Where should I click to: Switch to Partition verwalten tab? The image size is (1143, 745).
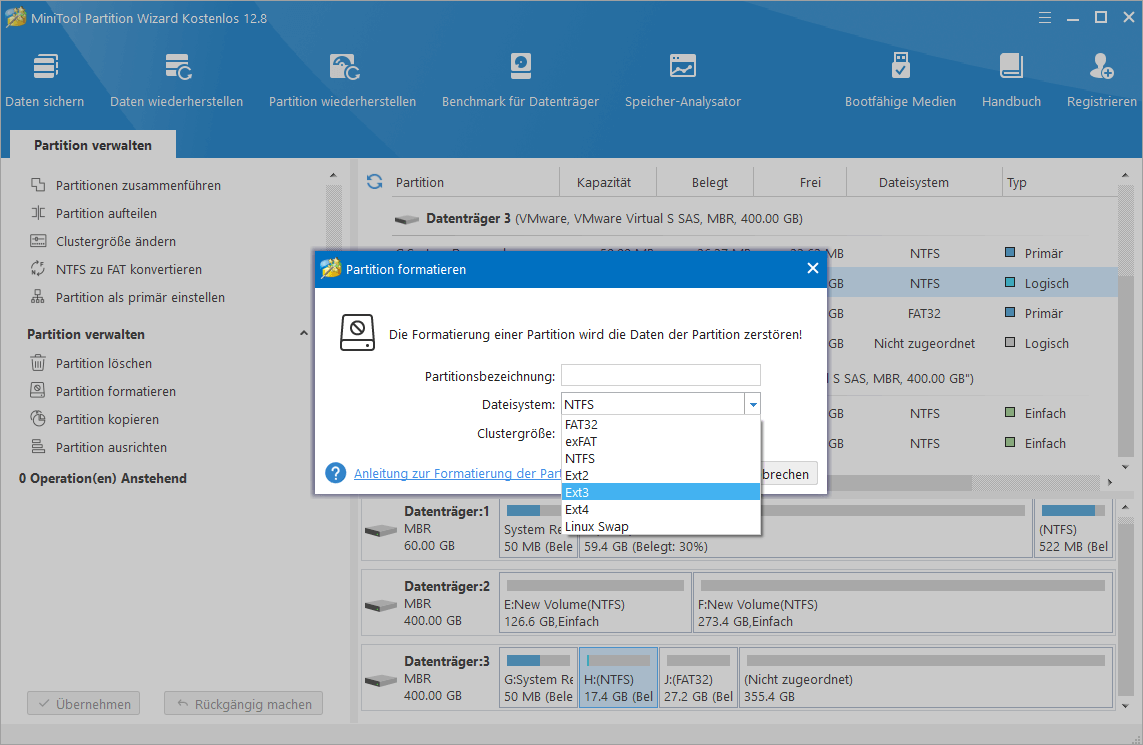coord(93,145)
